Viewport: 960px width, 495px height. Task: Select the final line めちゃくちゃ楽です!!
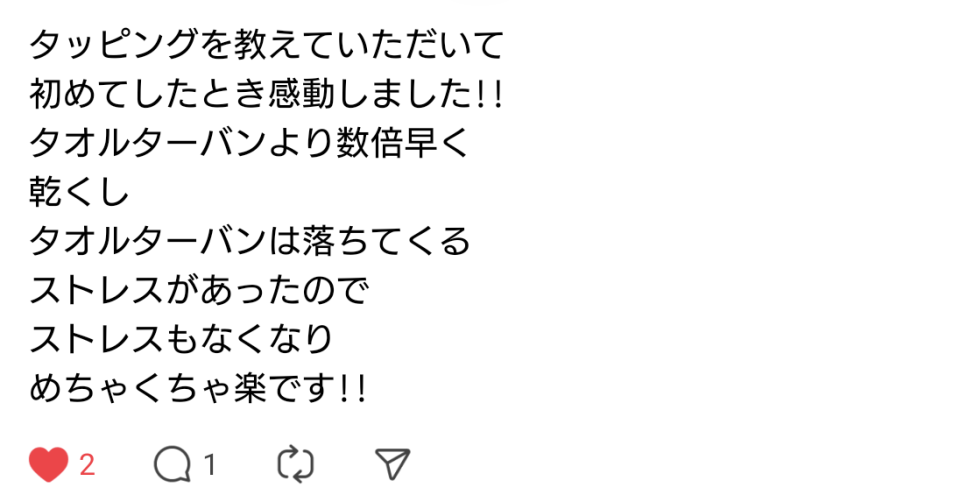(x=198, y=388)
